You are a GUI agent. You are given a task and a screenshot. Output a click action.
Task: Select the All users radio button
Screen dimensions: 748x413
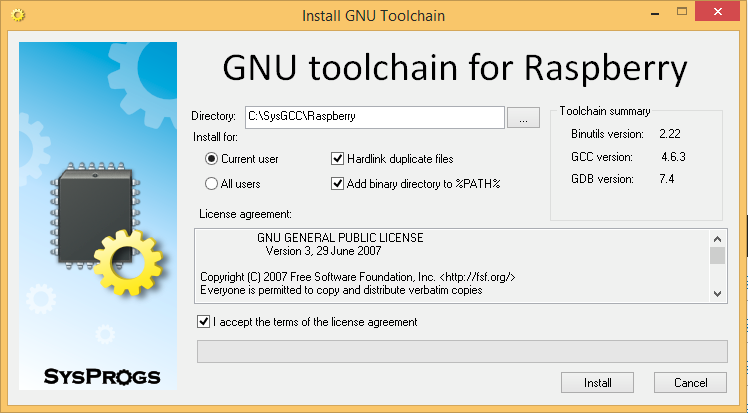pyautogui.click(x=211, y=184)
